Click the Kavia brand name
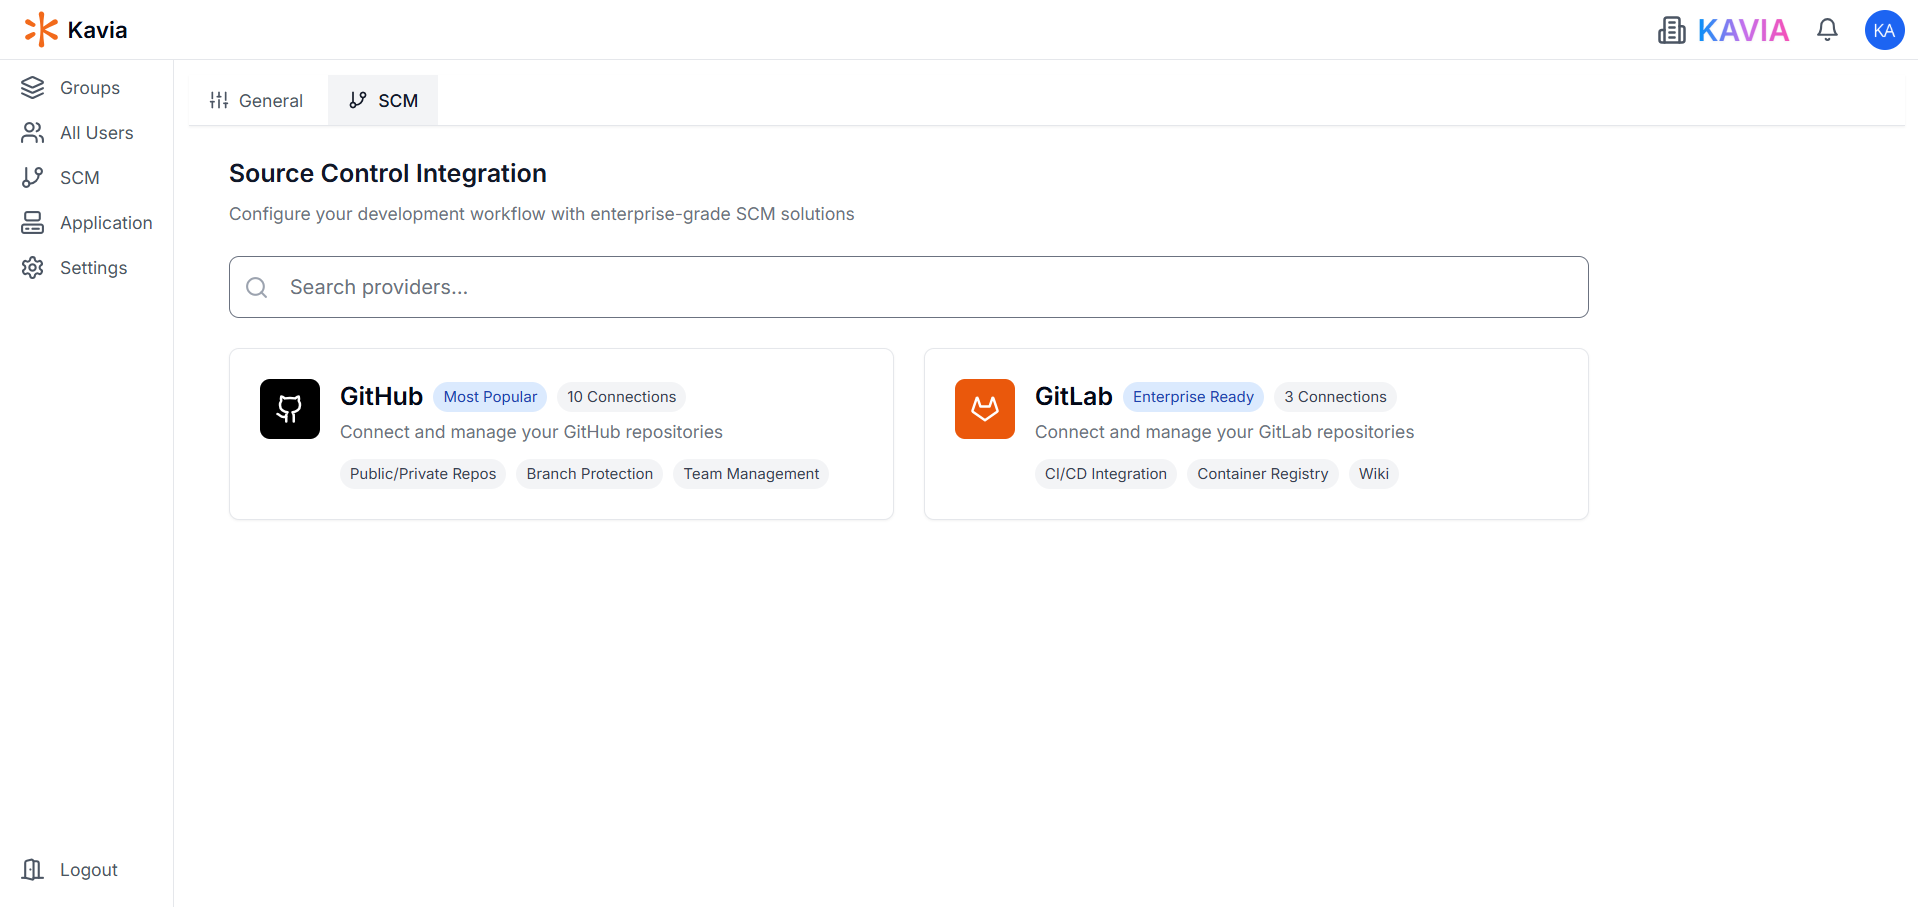 [97, 30]
